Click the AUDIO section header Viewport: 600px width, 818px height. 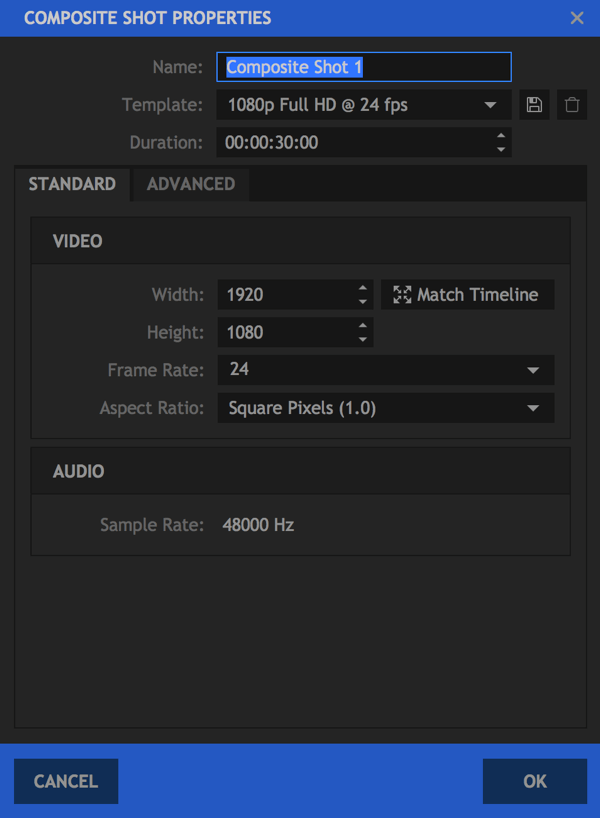300,471
